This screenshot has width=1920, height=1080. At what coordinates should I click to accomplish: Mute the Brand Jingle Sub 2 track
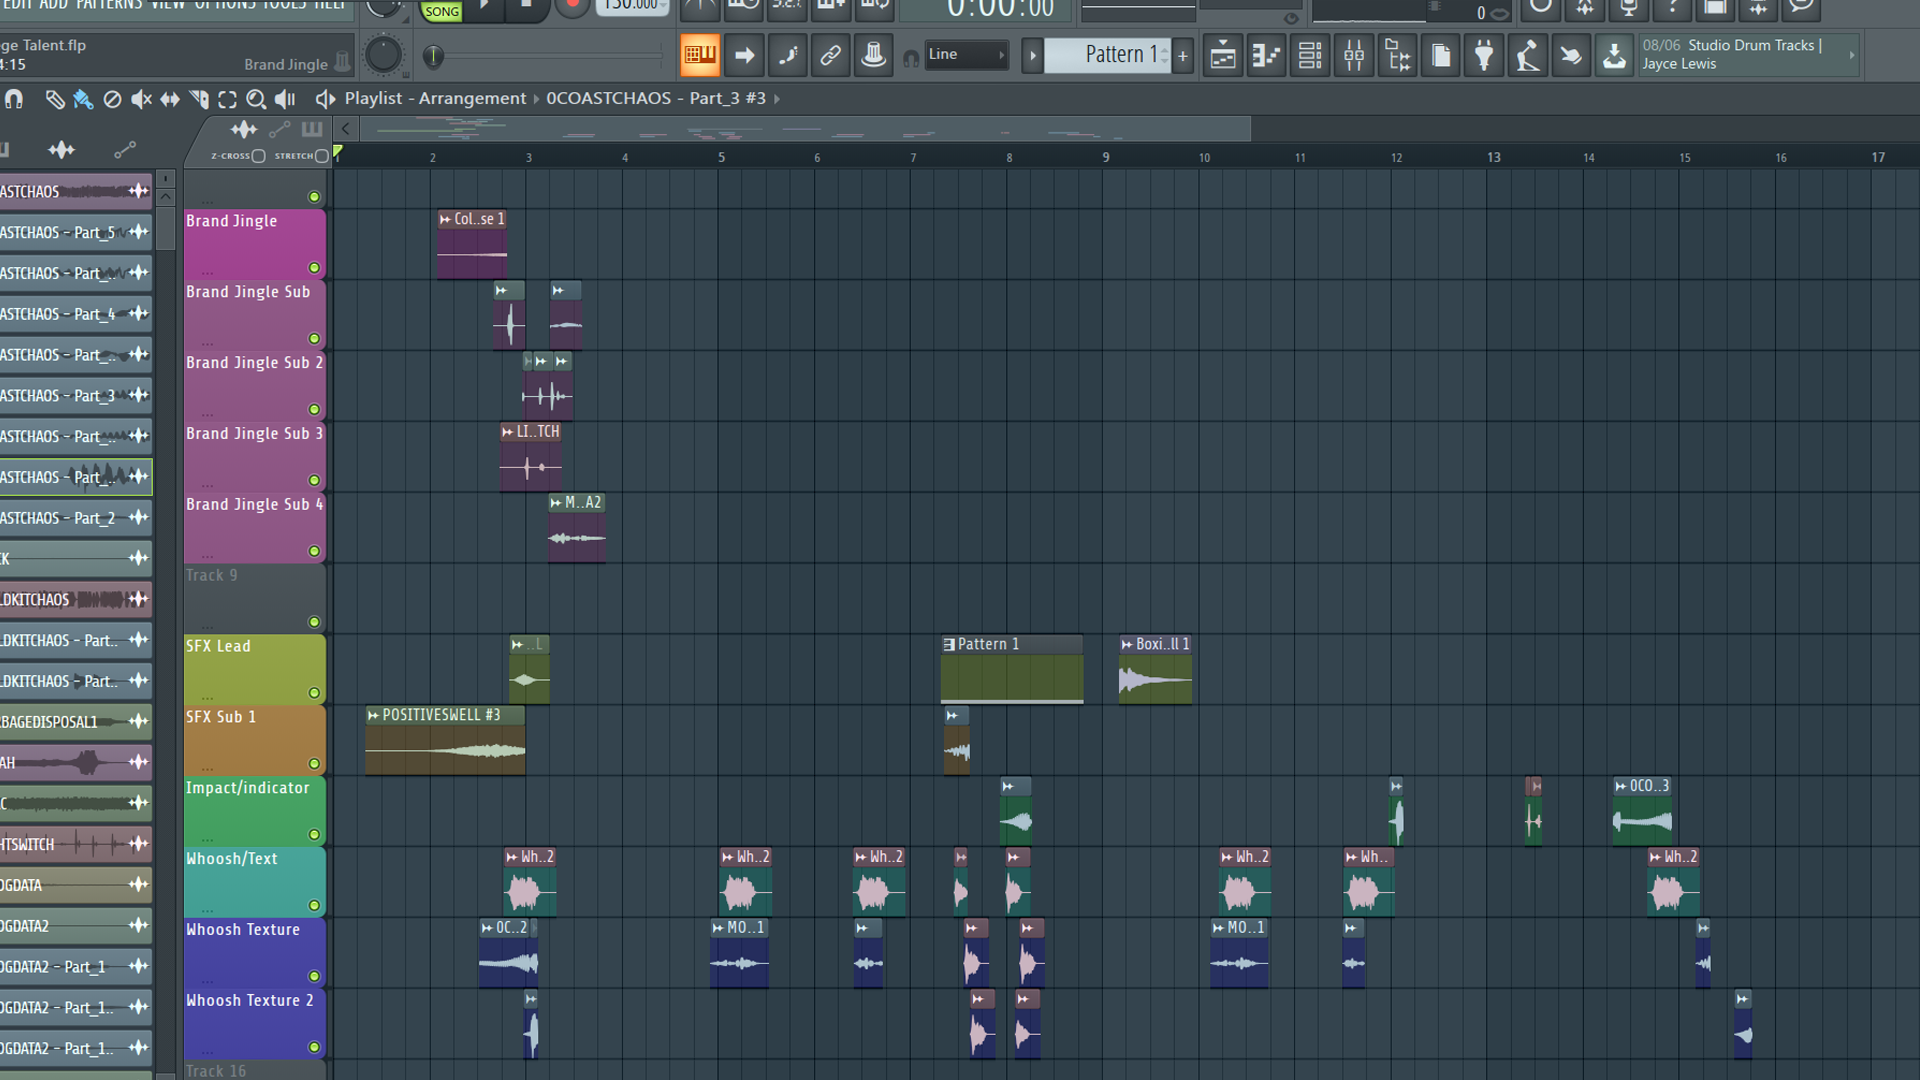(x=314, y=410)
